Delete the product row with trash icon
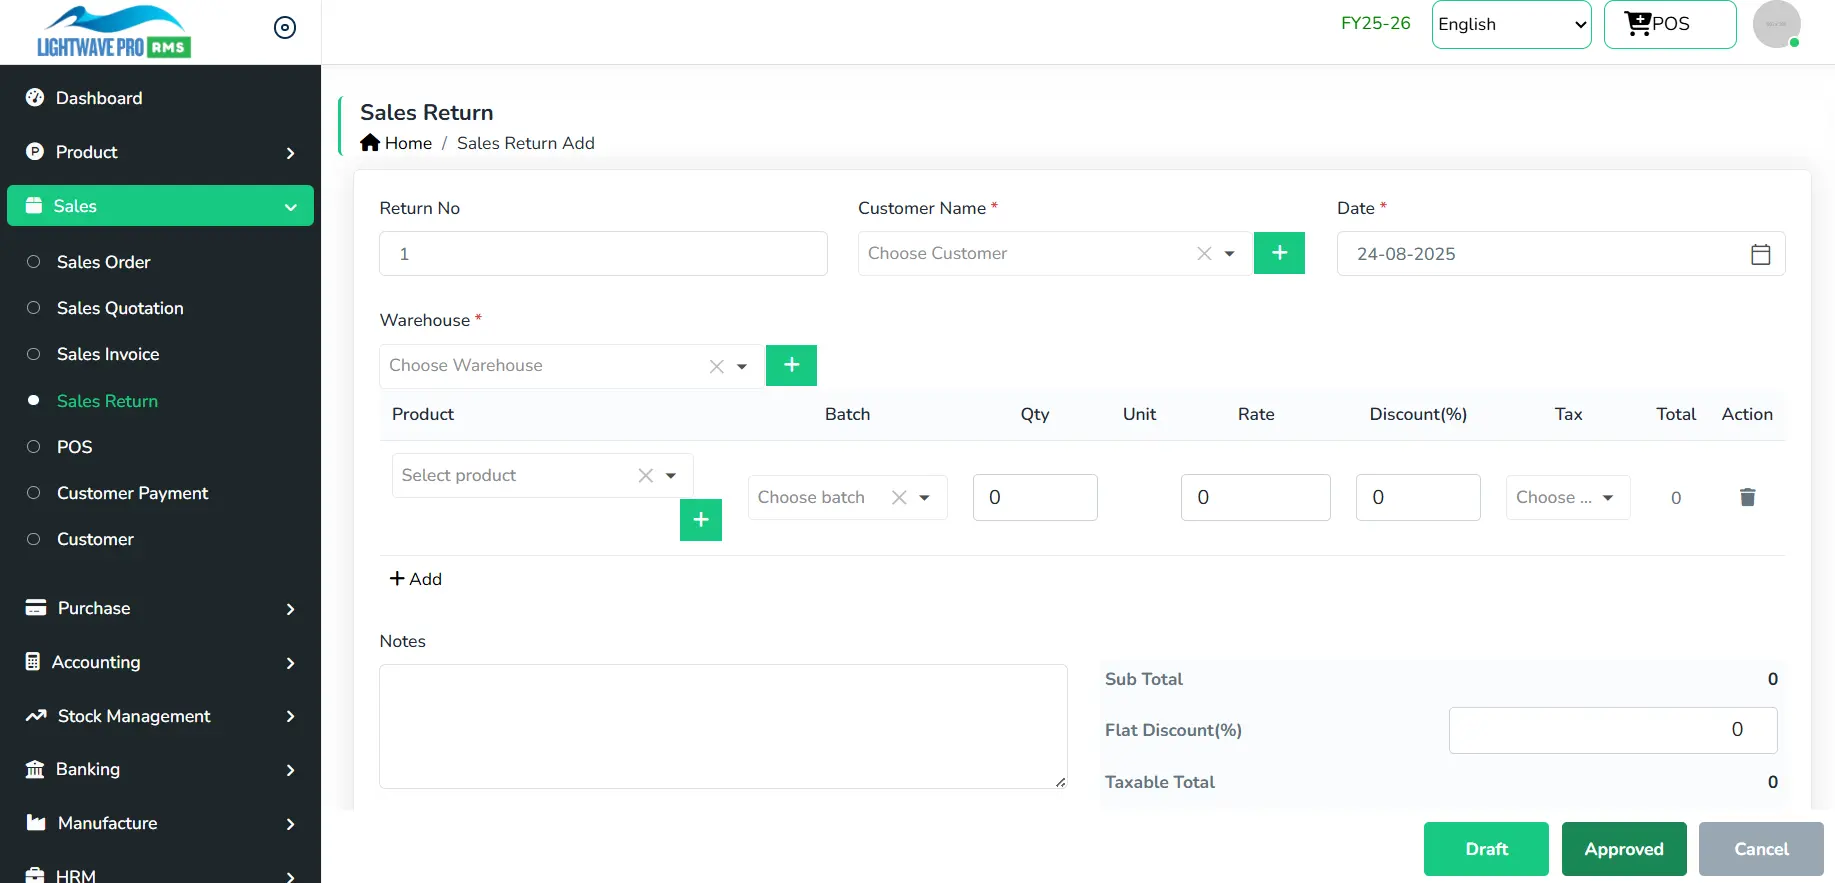1835x883 pixels. pos(1747,497)
